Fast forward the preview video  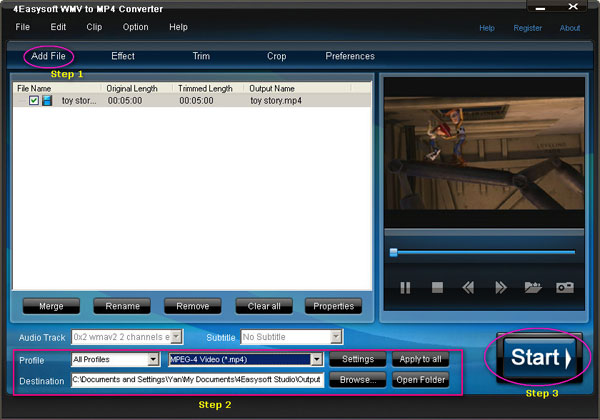[x=501, y=287]
